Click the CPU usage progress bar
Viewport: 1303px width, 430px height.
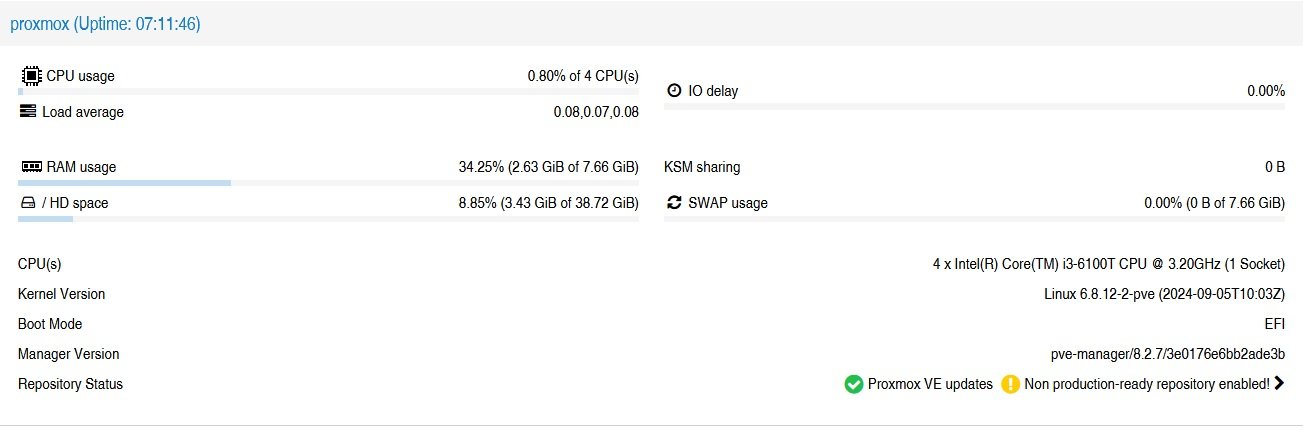click(x=328, y=91)
